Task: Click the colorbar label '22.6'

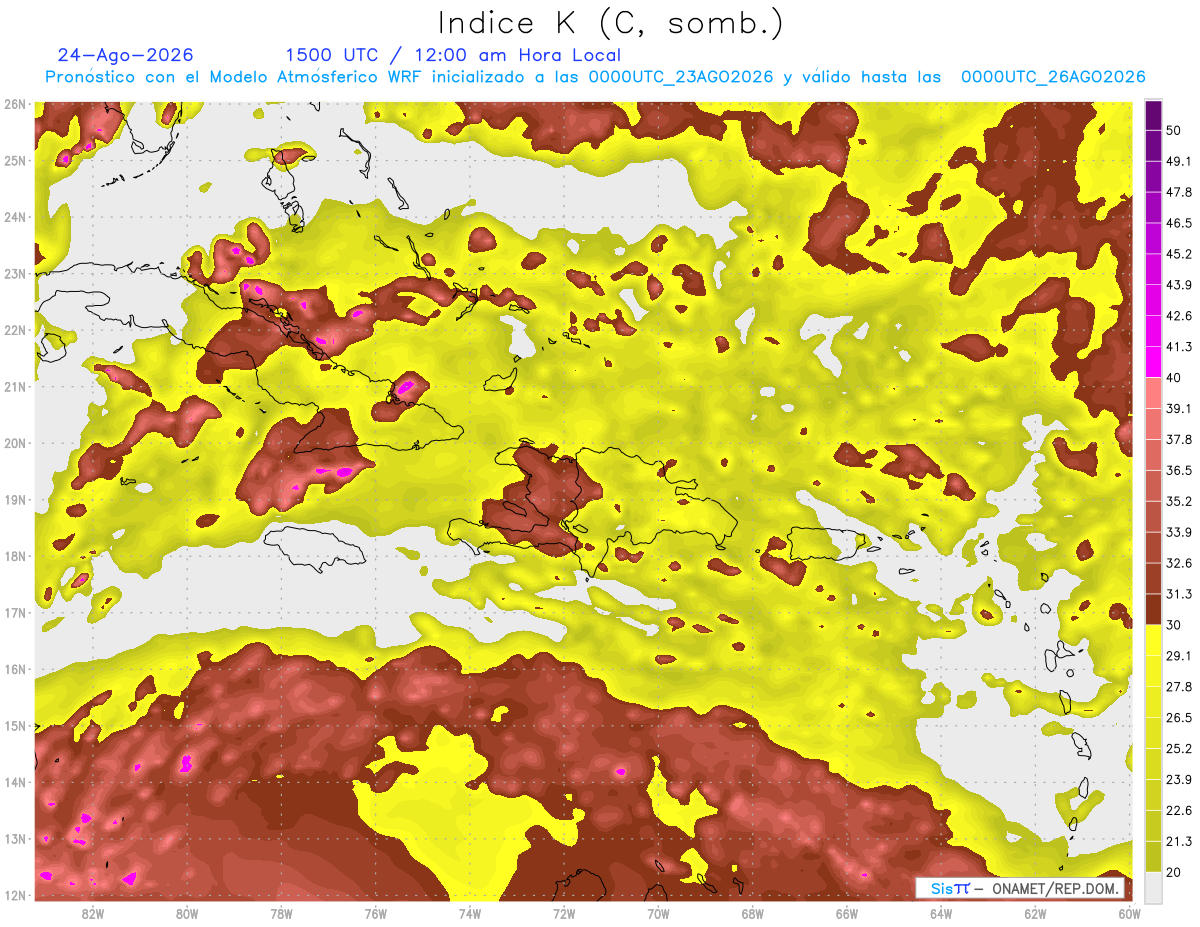Action: click(x=1179, y=811)
